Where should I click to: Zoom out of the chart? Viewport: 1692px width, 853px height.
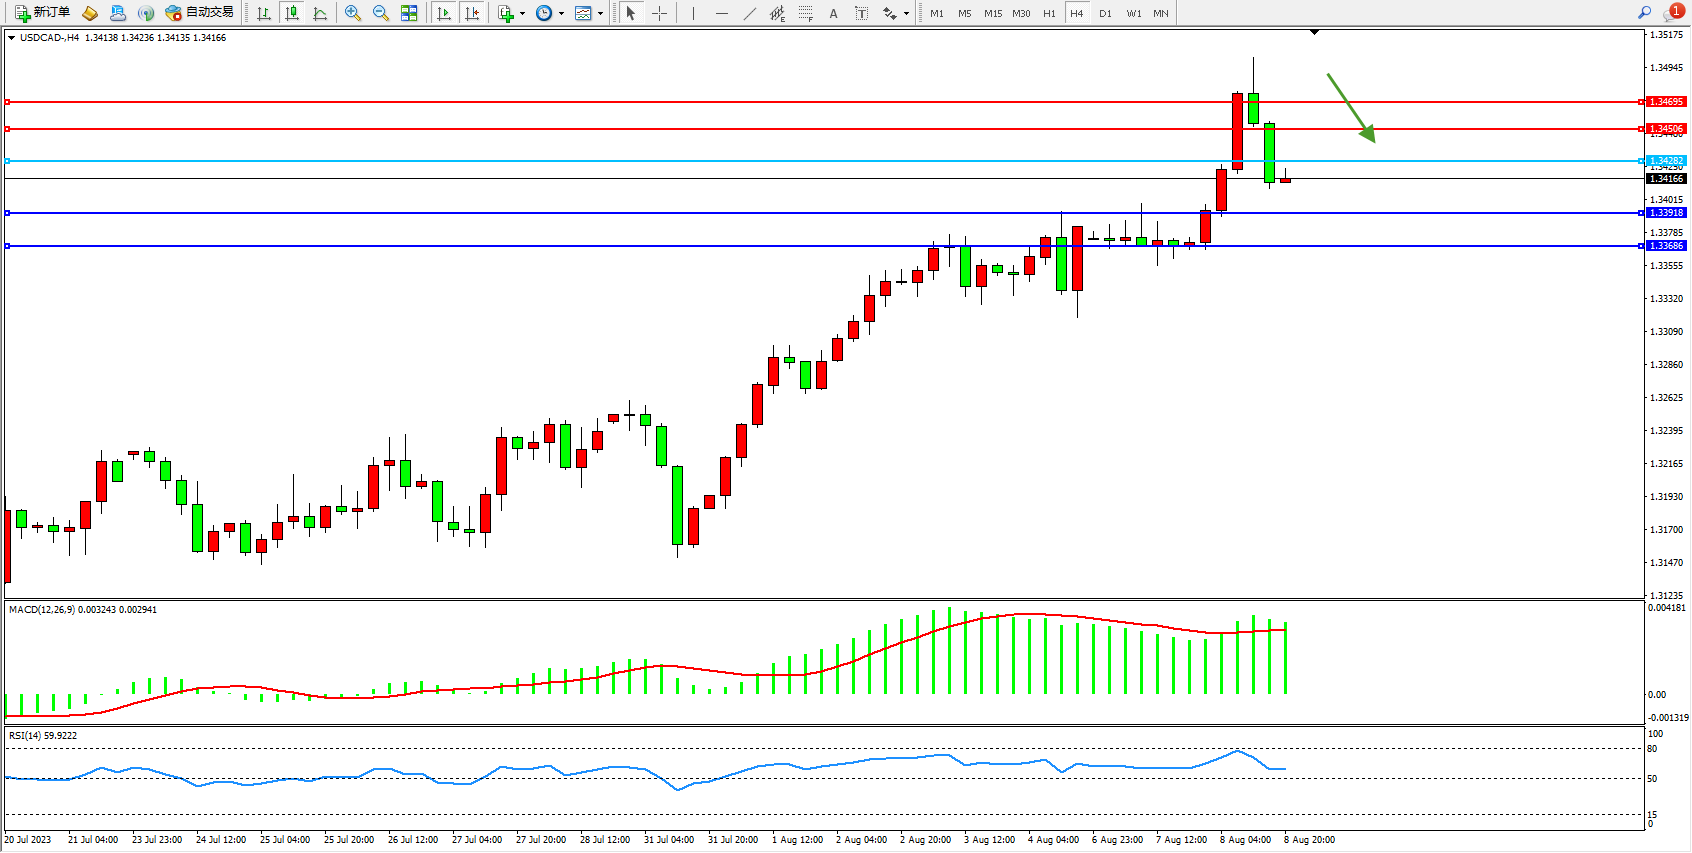point(381,13)
